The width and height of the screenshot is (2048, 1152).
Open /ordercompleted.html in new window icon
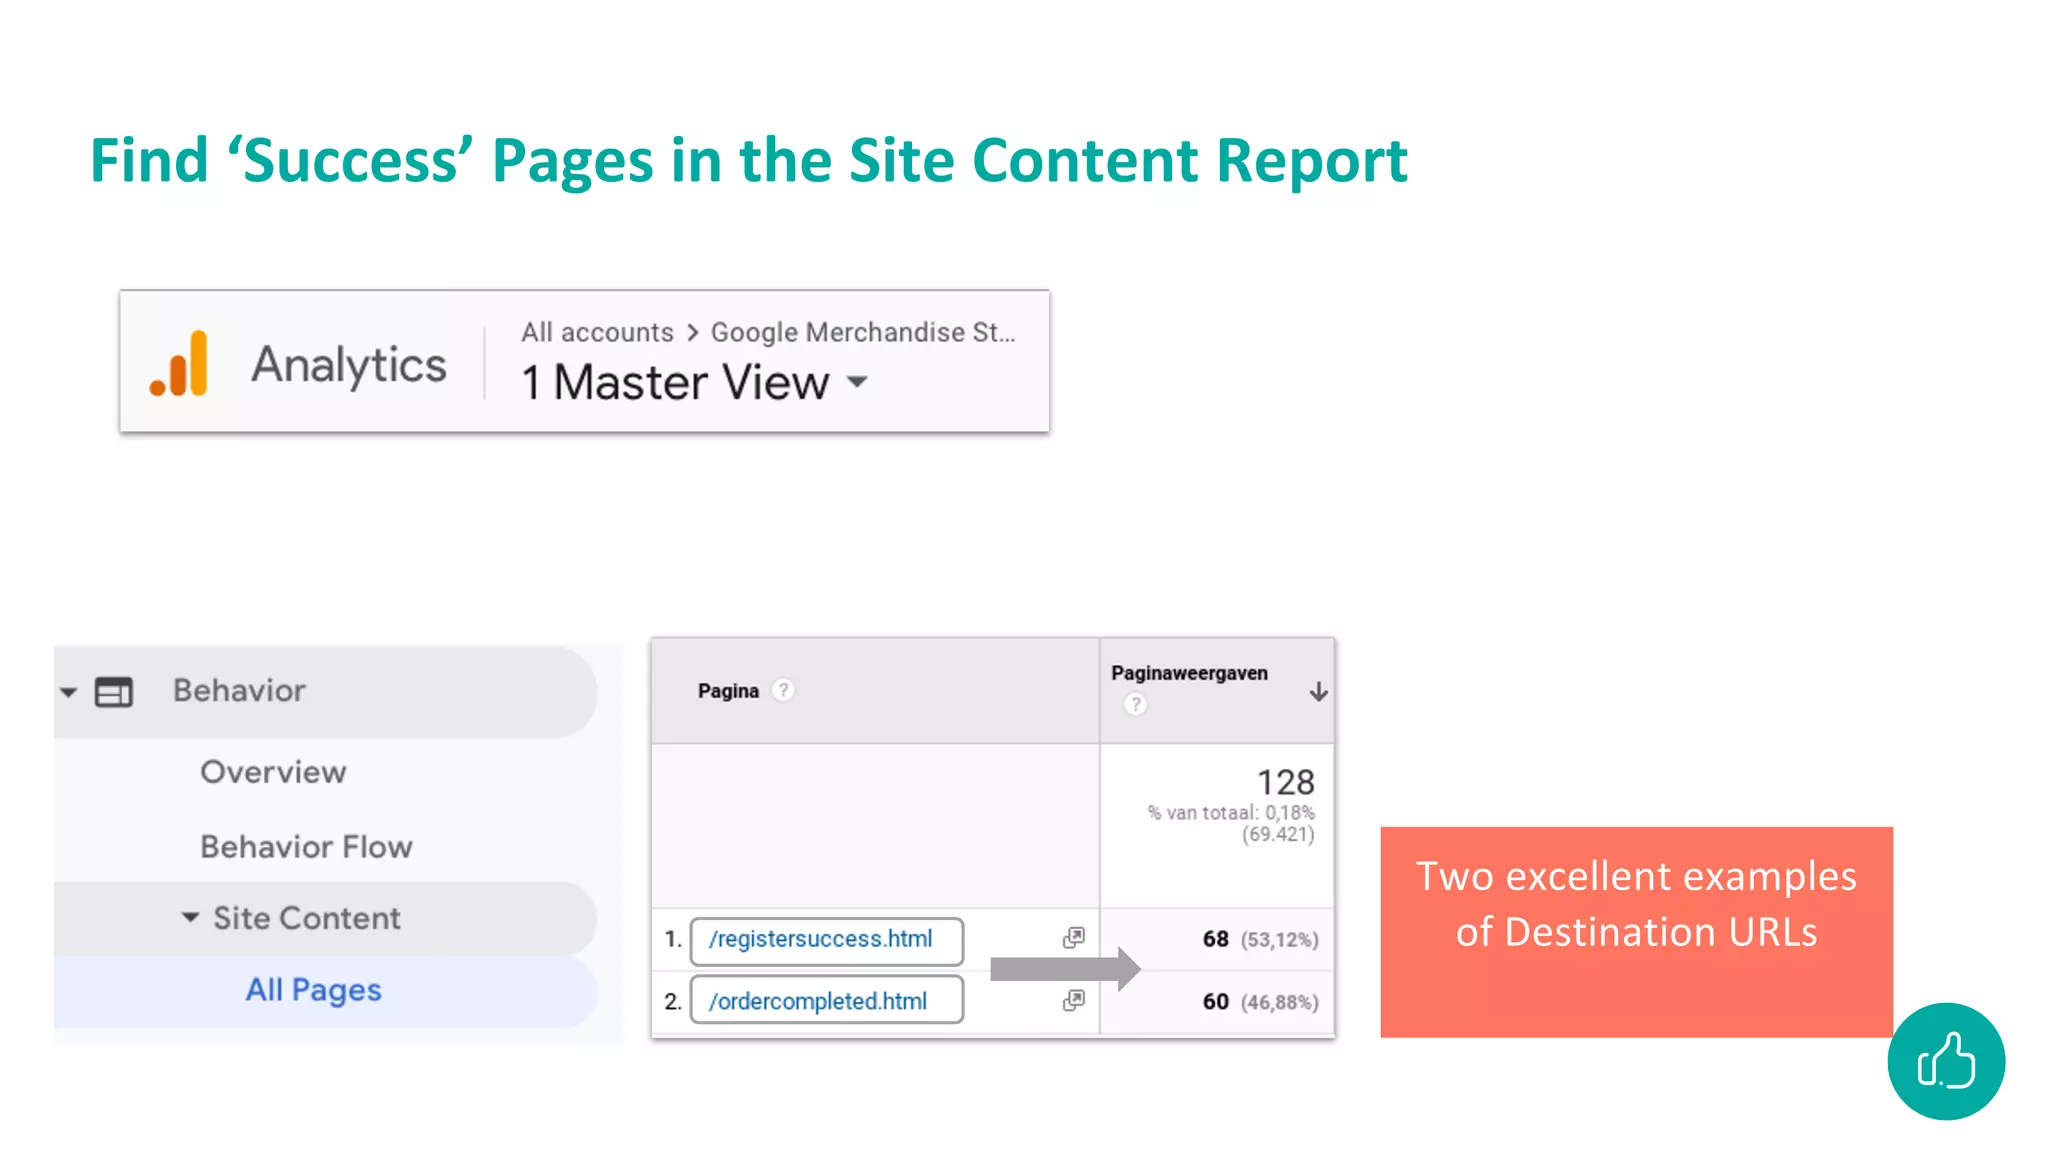click(x=1073, y=999)
